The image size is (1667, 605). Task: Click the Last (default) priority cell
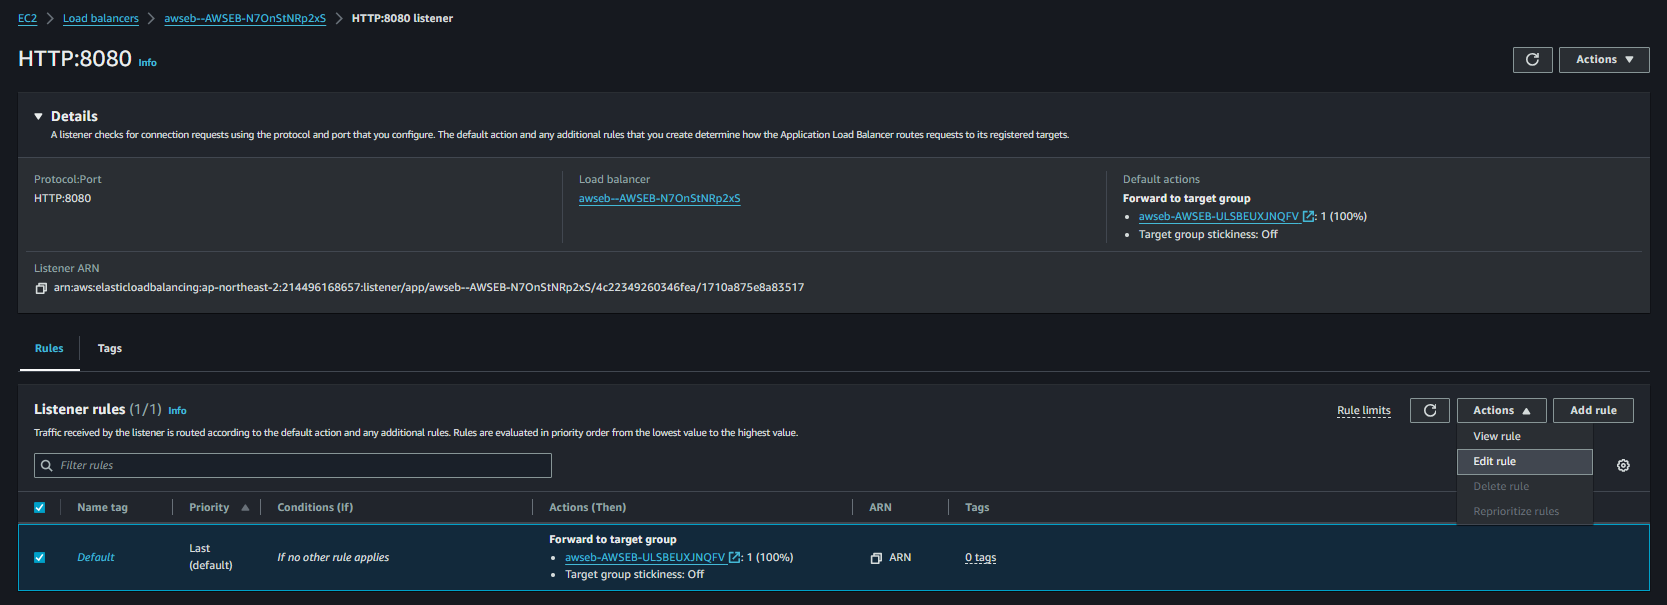[211, 557]
